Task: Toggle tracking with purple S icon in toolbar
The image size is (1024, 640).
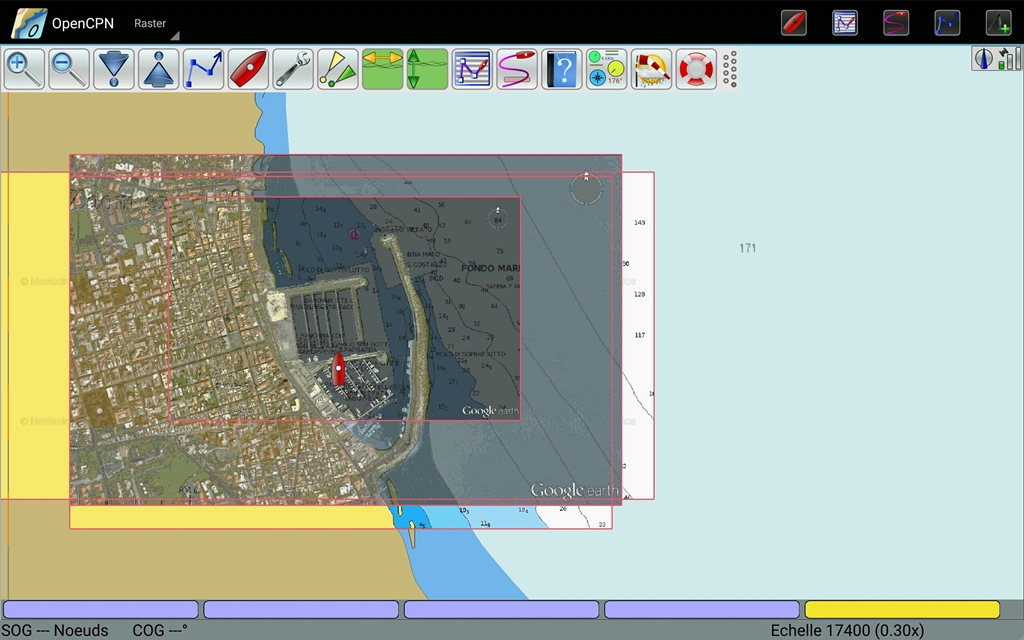Action: [517, 69]
